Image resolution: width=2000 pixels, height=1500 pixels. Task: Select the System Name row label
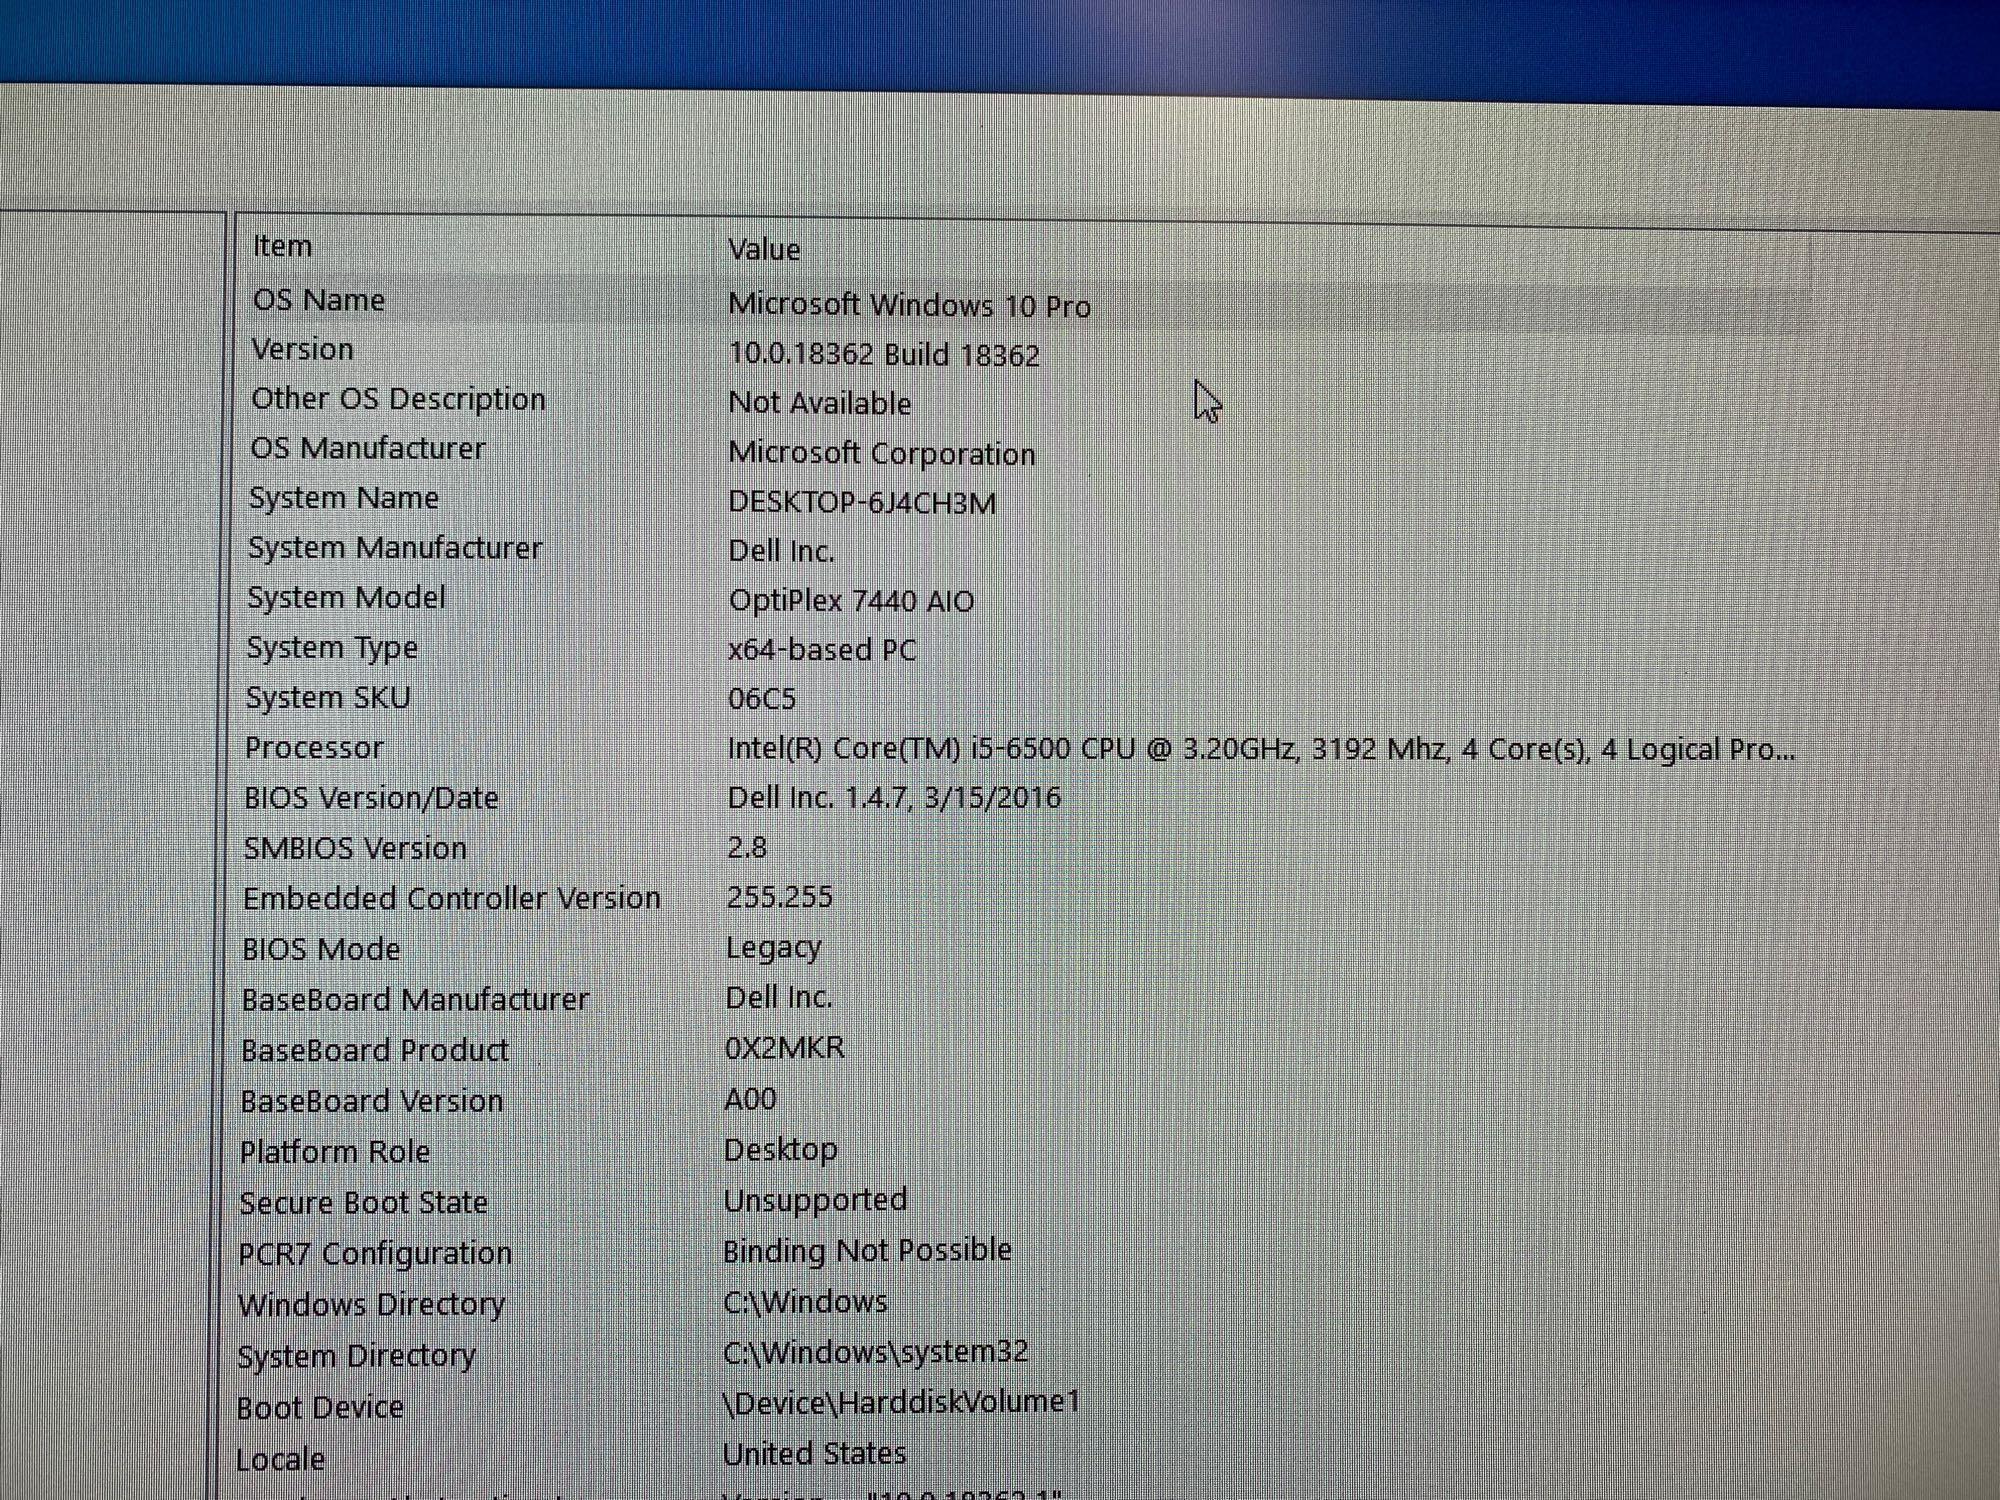coord(344,498)
